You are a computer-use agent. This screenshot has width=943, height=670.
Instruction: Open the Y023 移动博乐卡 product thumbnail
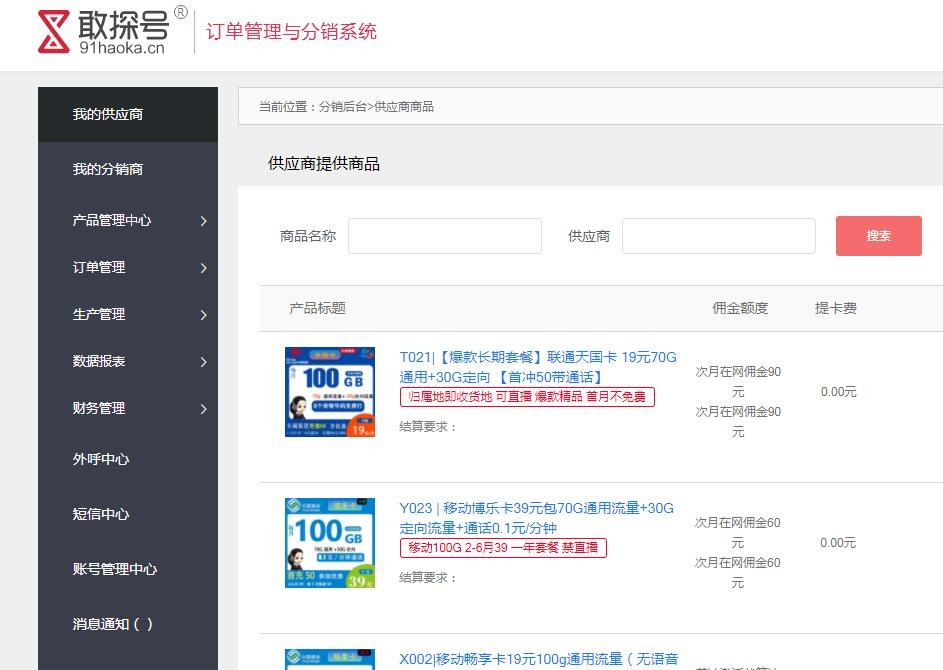coord(329,543)
